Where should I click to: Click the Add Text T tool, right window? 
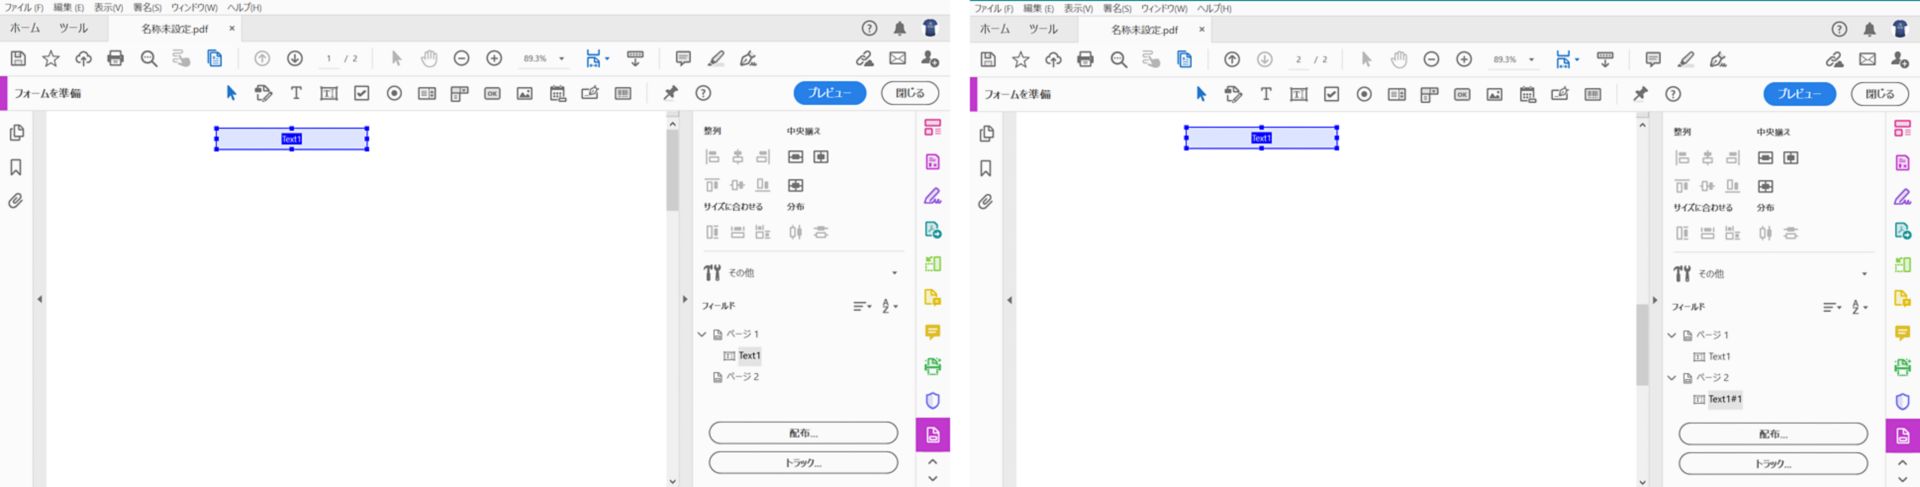pos(1266,94)
